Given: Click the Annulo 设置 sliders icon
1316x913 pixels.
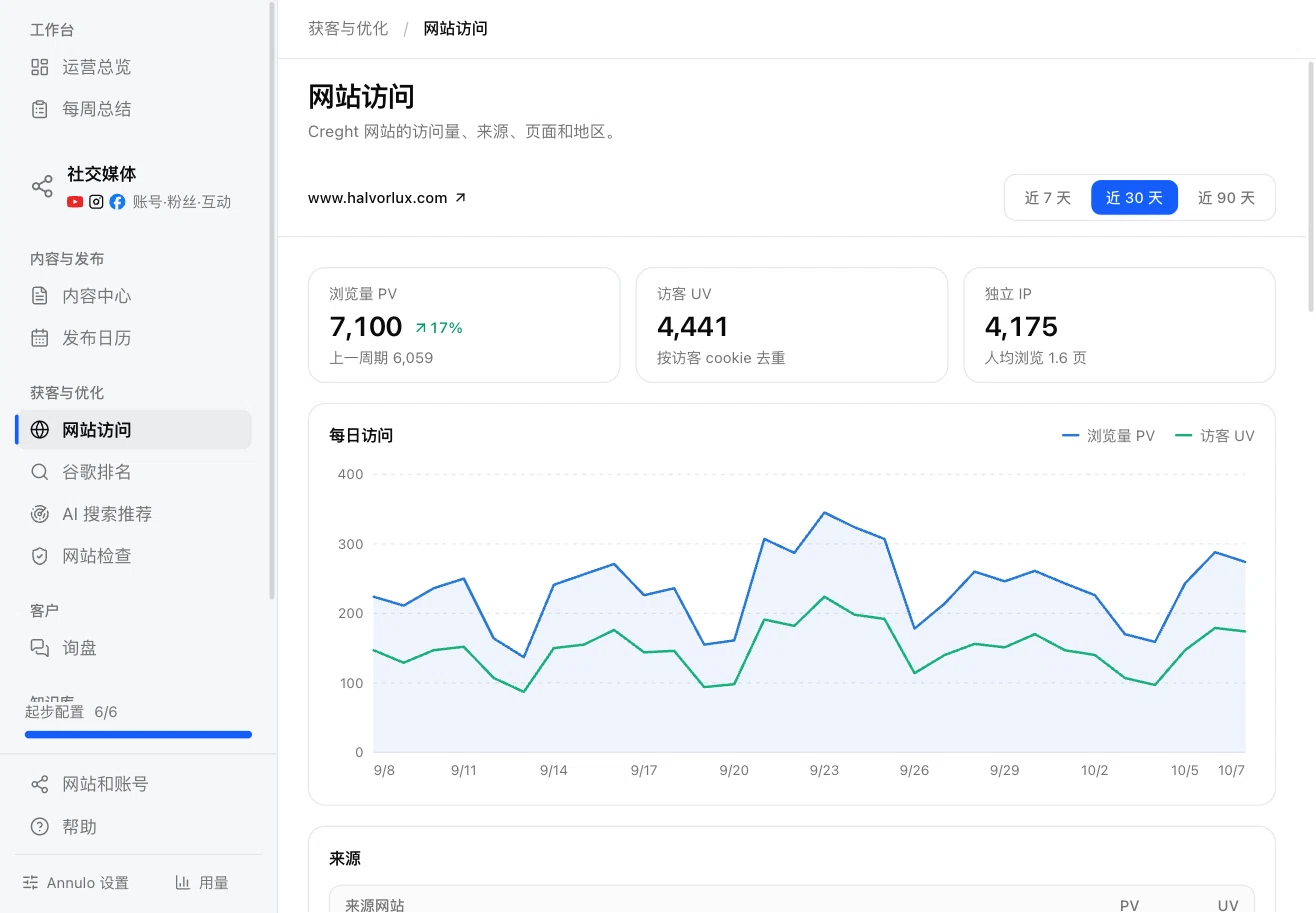Looking at the screenshot, I should pyautogui.click(x=31, y=883).
